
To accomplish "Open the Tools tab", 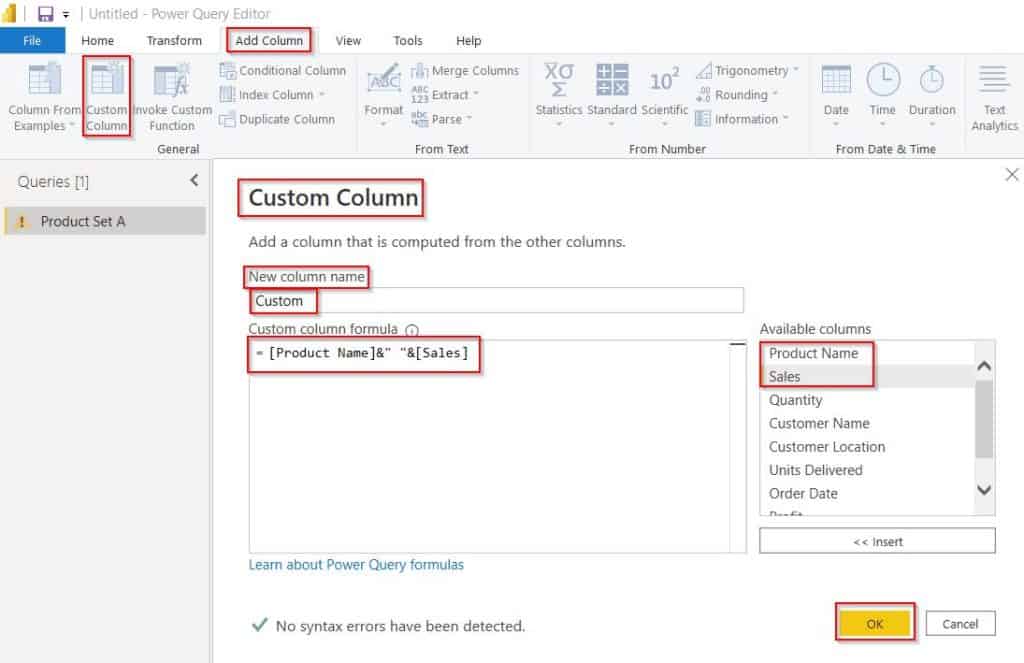I will 408,40.
